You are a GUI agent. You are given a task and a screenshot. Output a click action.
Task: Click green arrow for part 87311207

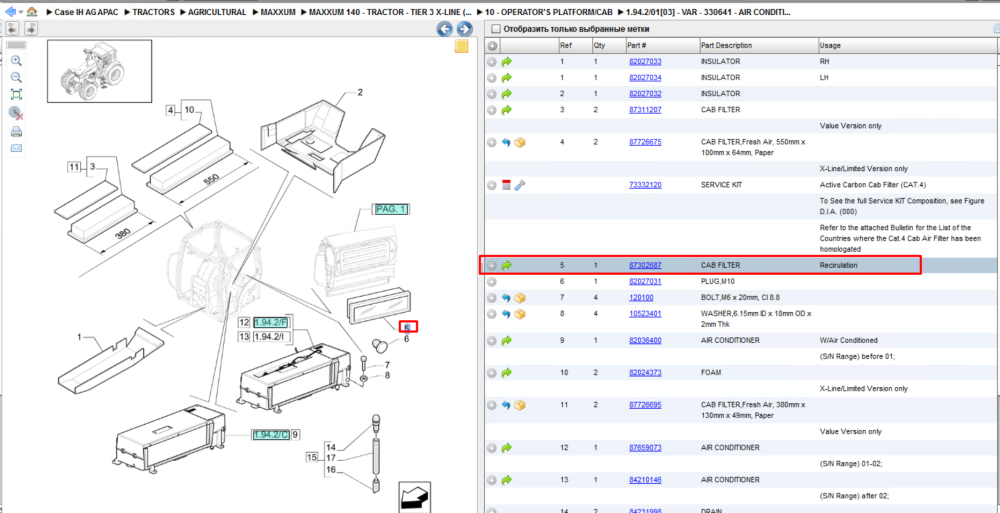tap(507, 110)
